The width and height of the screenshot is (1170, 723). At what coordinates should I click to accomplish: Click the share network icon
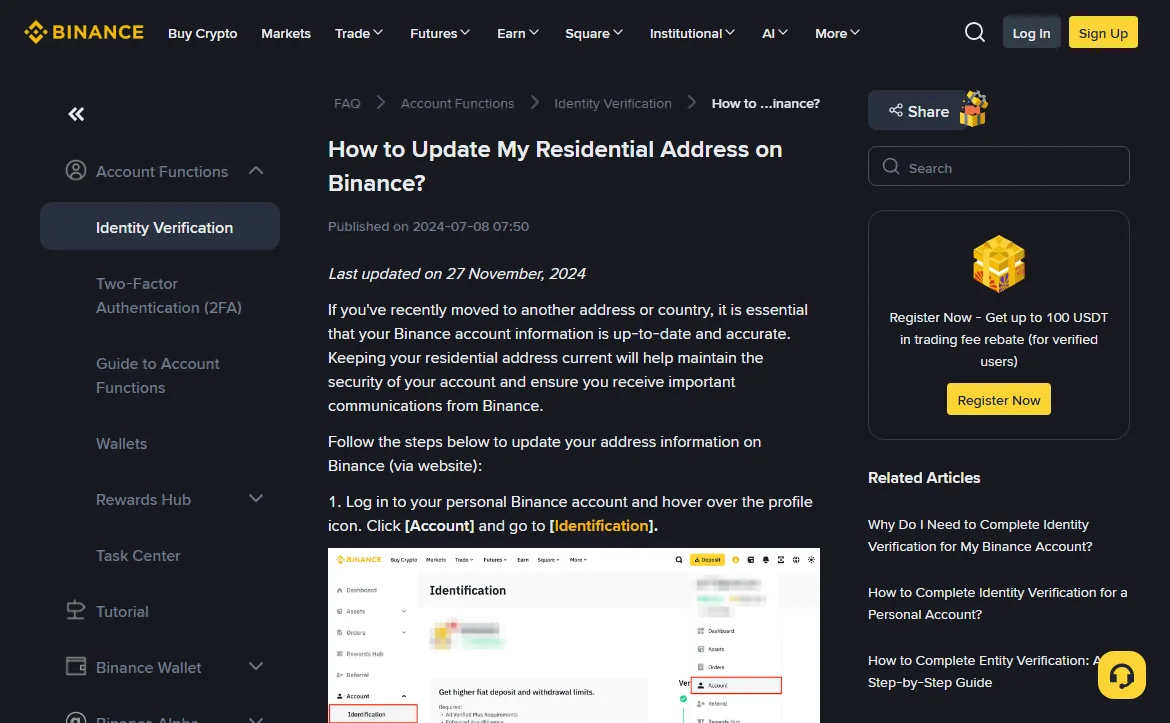click(895, 110)
